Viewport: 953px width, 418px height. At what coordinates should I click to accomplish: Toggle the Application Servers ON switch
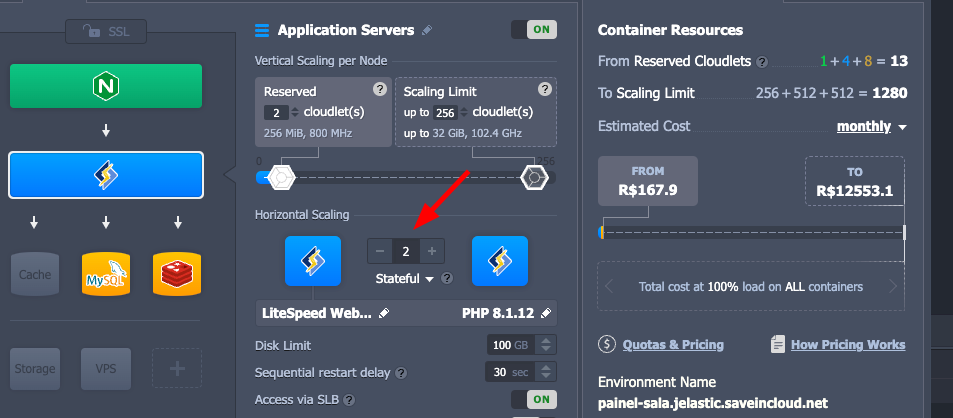pyautogui.click(x=533, y=30)
